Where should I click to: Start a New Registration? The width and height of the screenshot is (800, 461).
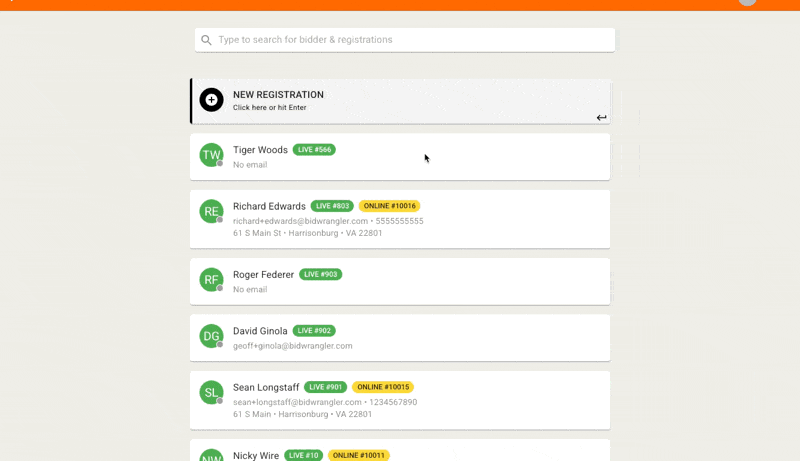400,100
